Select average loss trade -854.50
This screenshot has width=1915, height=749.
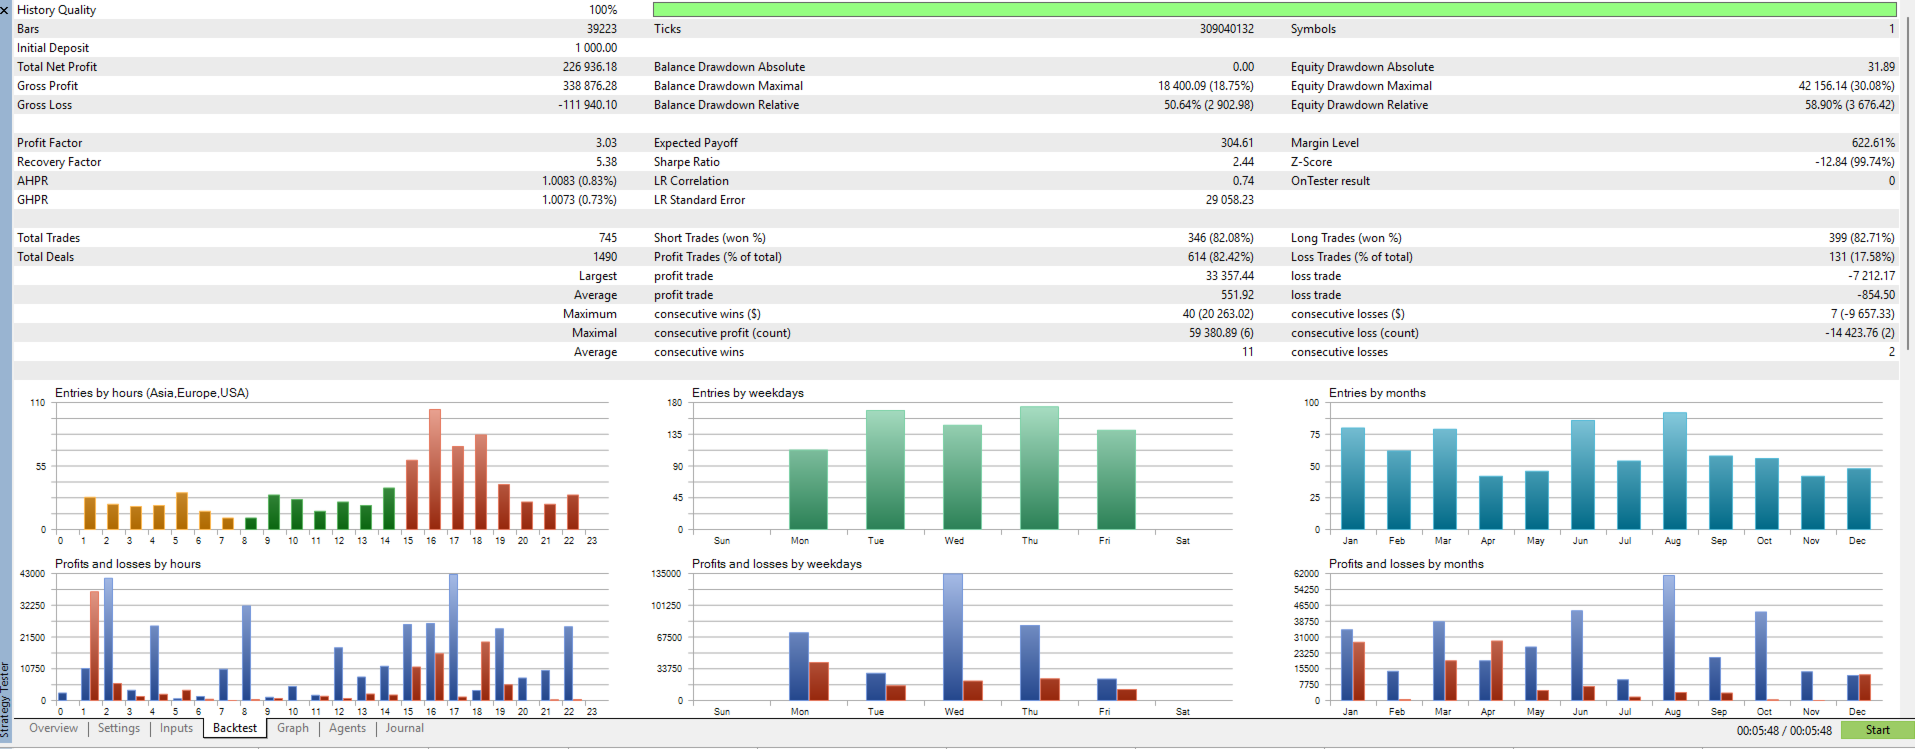point(1875,295)
